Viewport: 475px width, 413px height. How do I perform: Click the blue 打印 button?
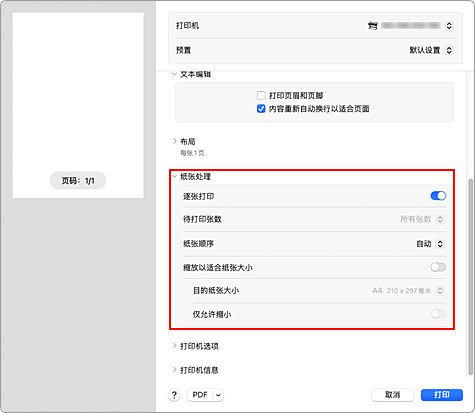[x=442, y=395]
